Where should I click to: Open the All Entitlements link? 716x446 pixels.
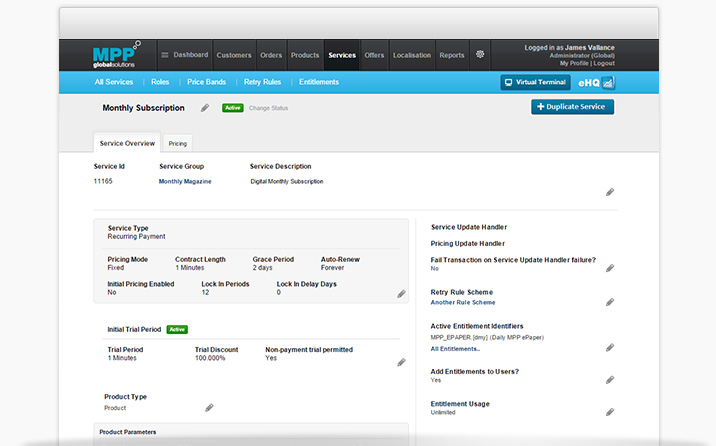click(x=455, y=349)
